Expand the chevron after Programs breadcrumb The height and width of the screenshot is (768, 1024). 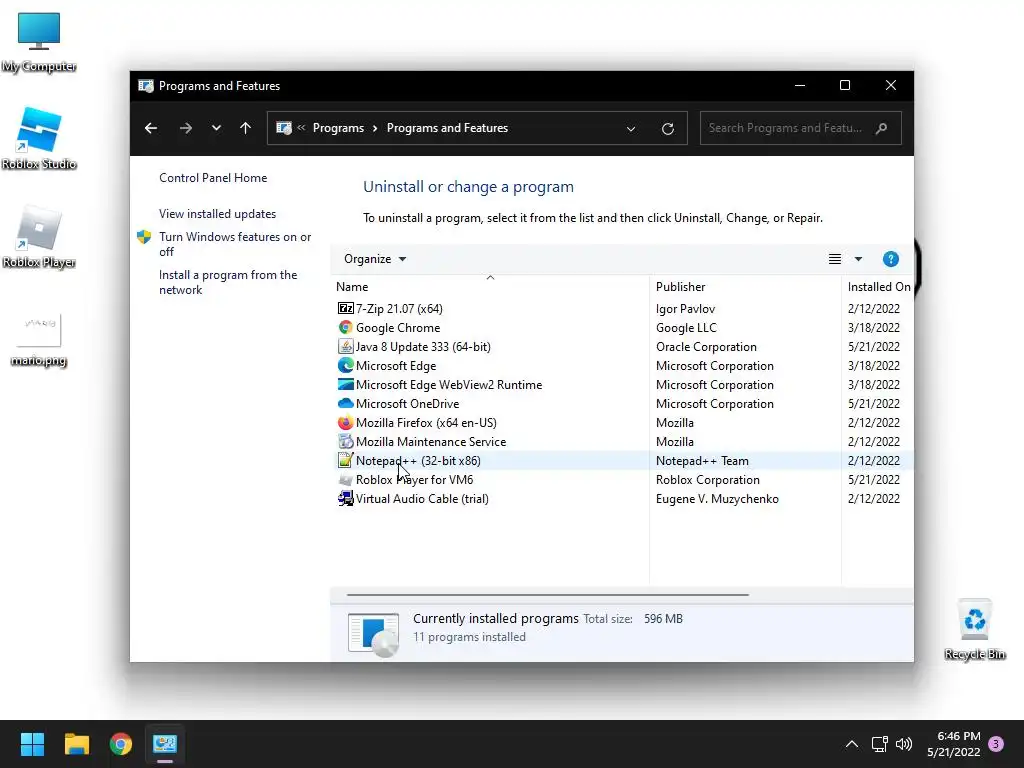click(375, 128)
